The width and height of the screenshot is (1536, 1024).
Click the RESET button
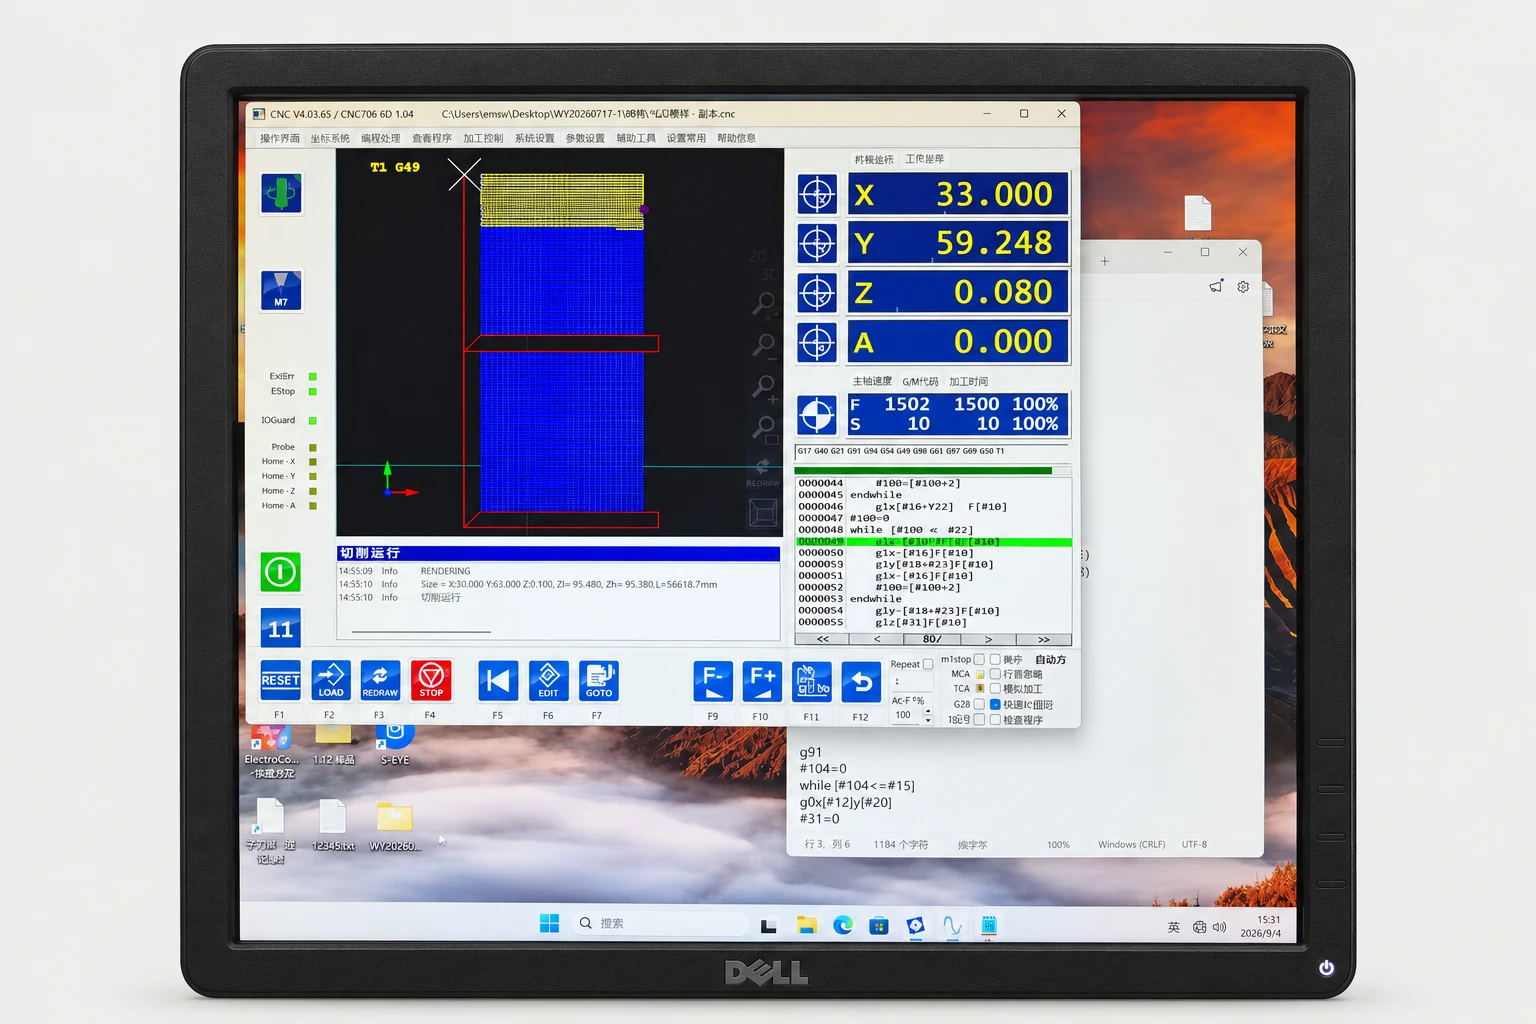(x=280, y=680)
